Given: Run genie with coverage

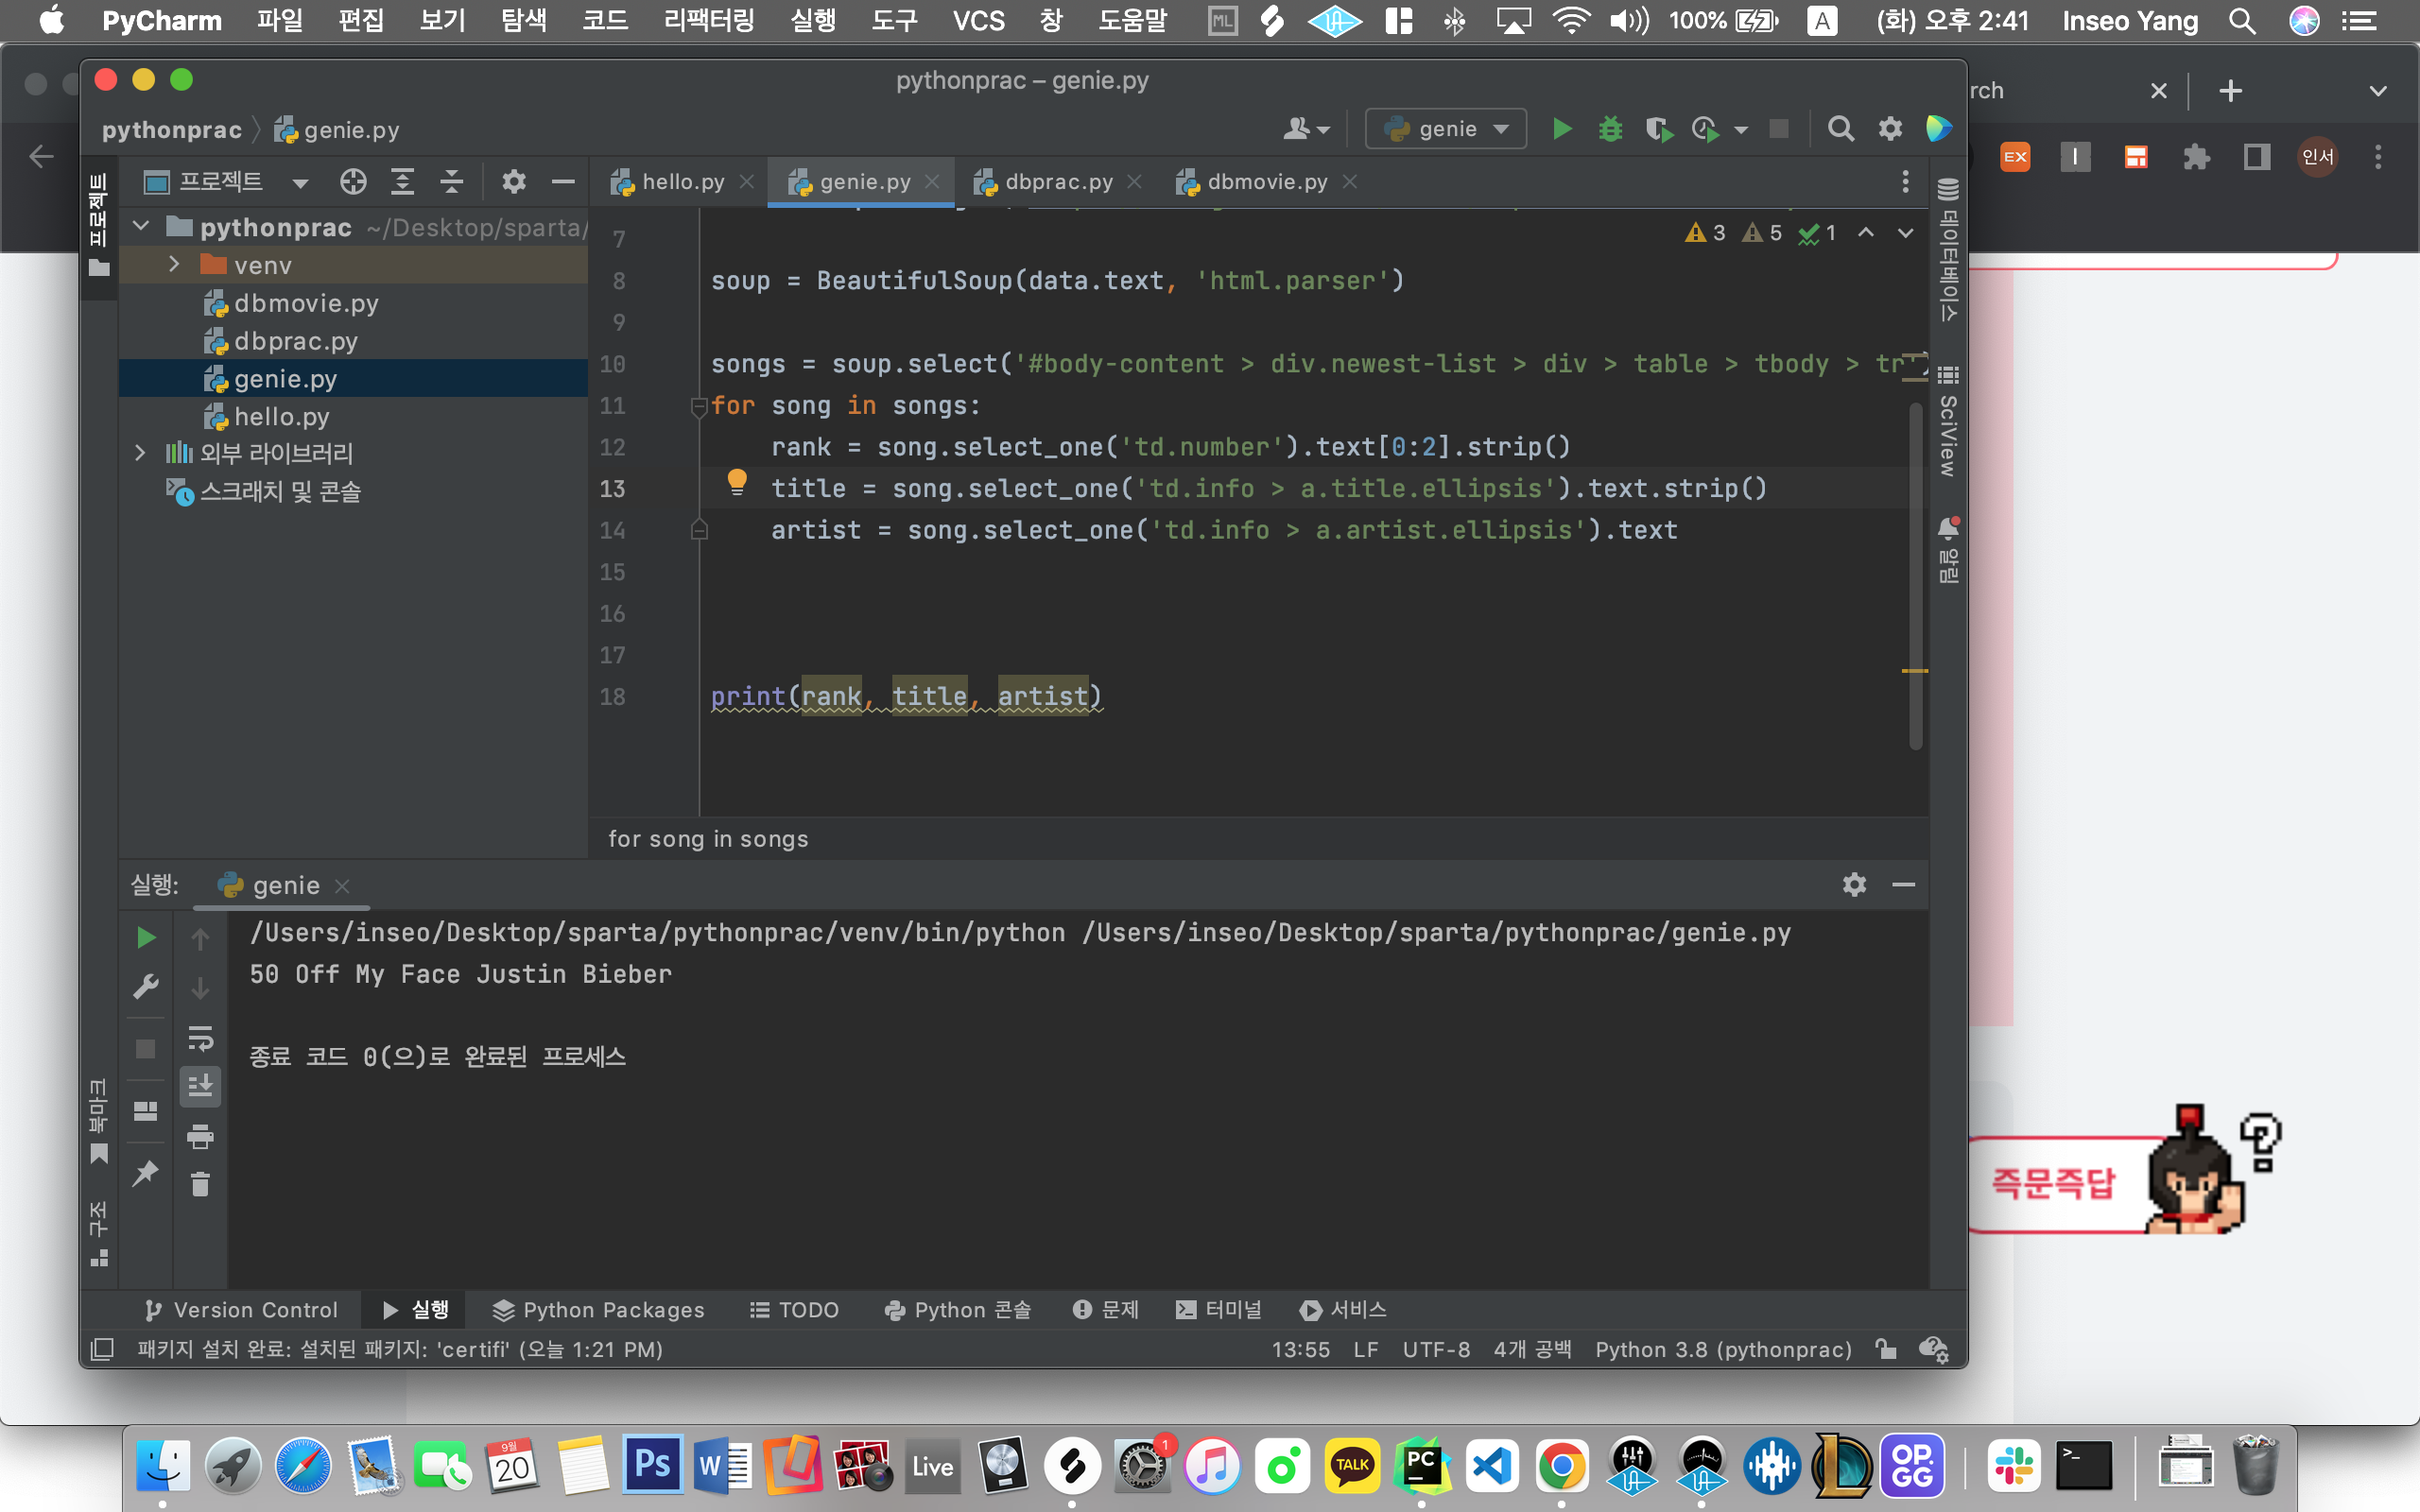Looking at the screenshot, I should click(x=1659, y=129).
